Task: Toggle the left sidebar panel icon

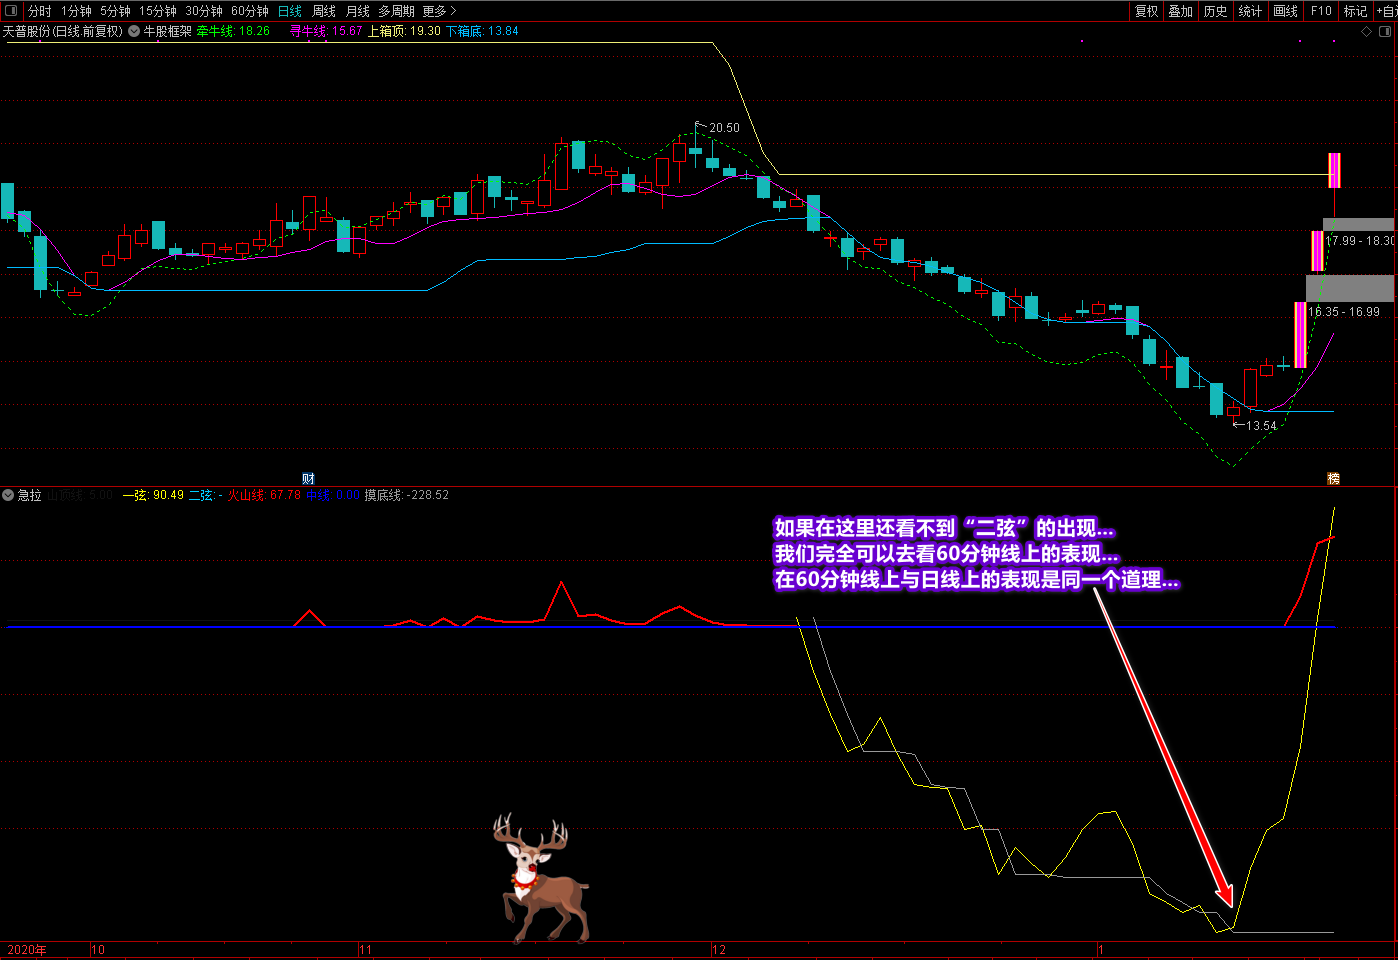Action: tap(11, 11)
